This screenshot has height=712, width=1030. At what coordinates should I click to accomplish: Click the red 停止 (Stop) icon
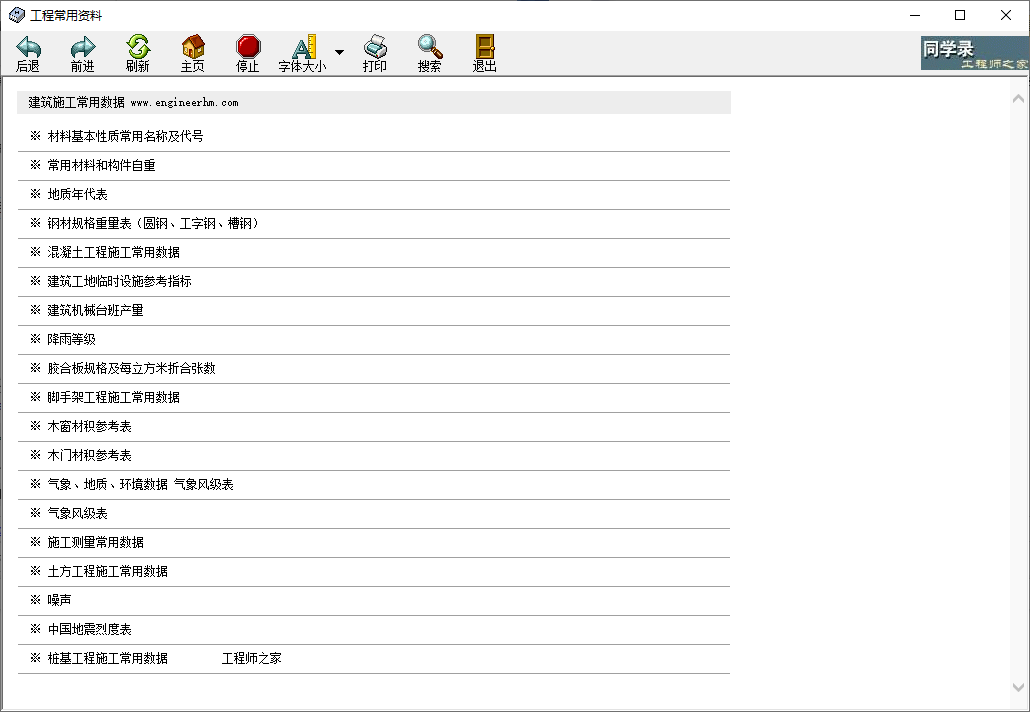pyautogui.click(x=248, y=47)
